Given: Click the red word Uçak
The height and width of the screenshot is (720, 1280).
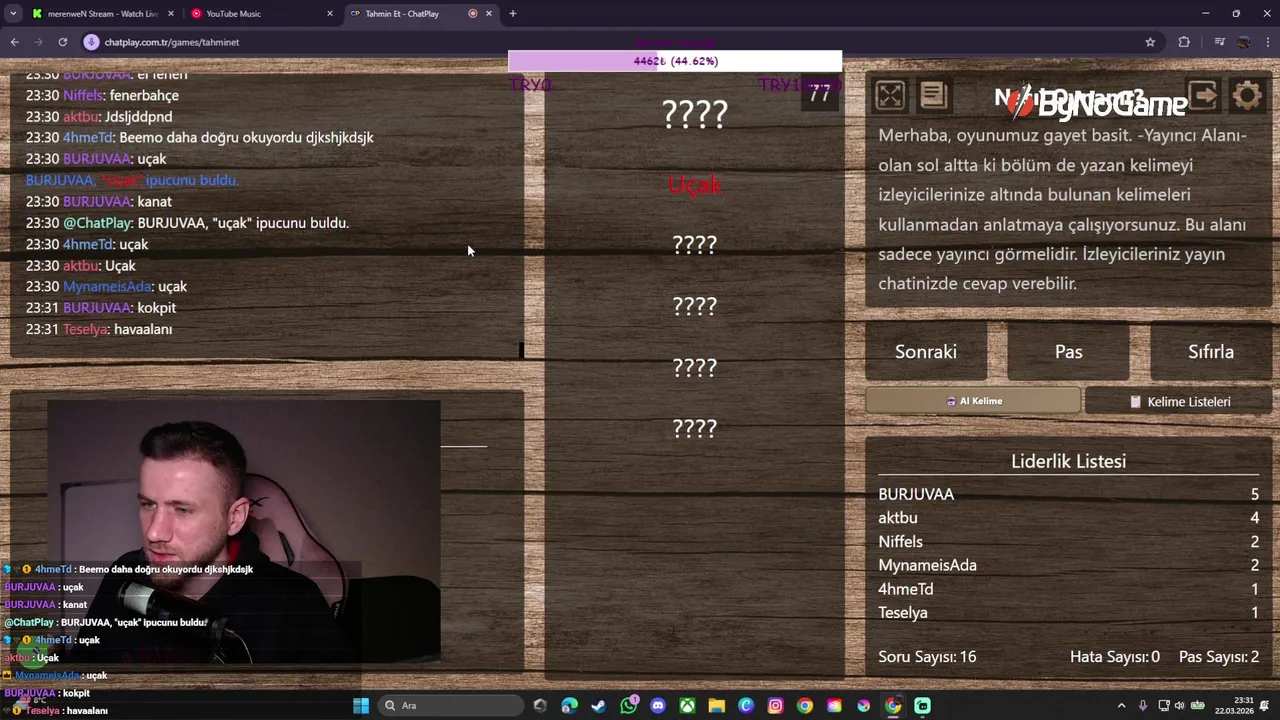Looking at the screenshot, I should coord(695,184).
